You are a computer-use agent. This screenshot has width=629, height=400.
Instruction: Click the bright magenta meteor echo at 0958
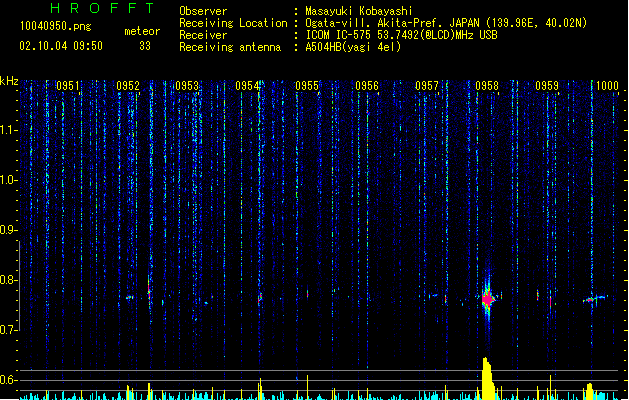coord(487,299)
